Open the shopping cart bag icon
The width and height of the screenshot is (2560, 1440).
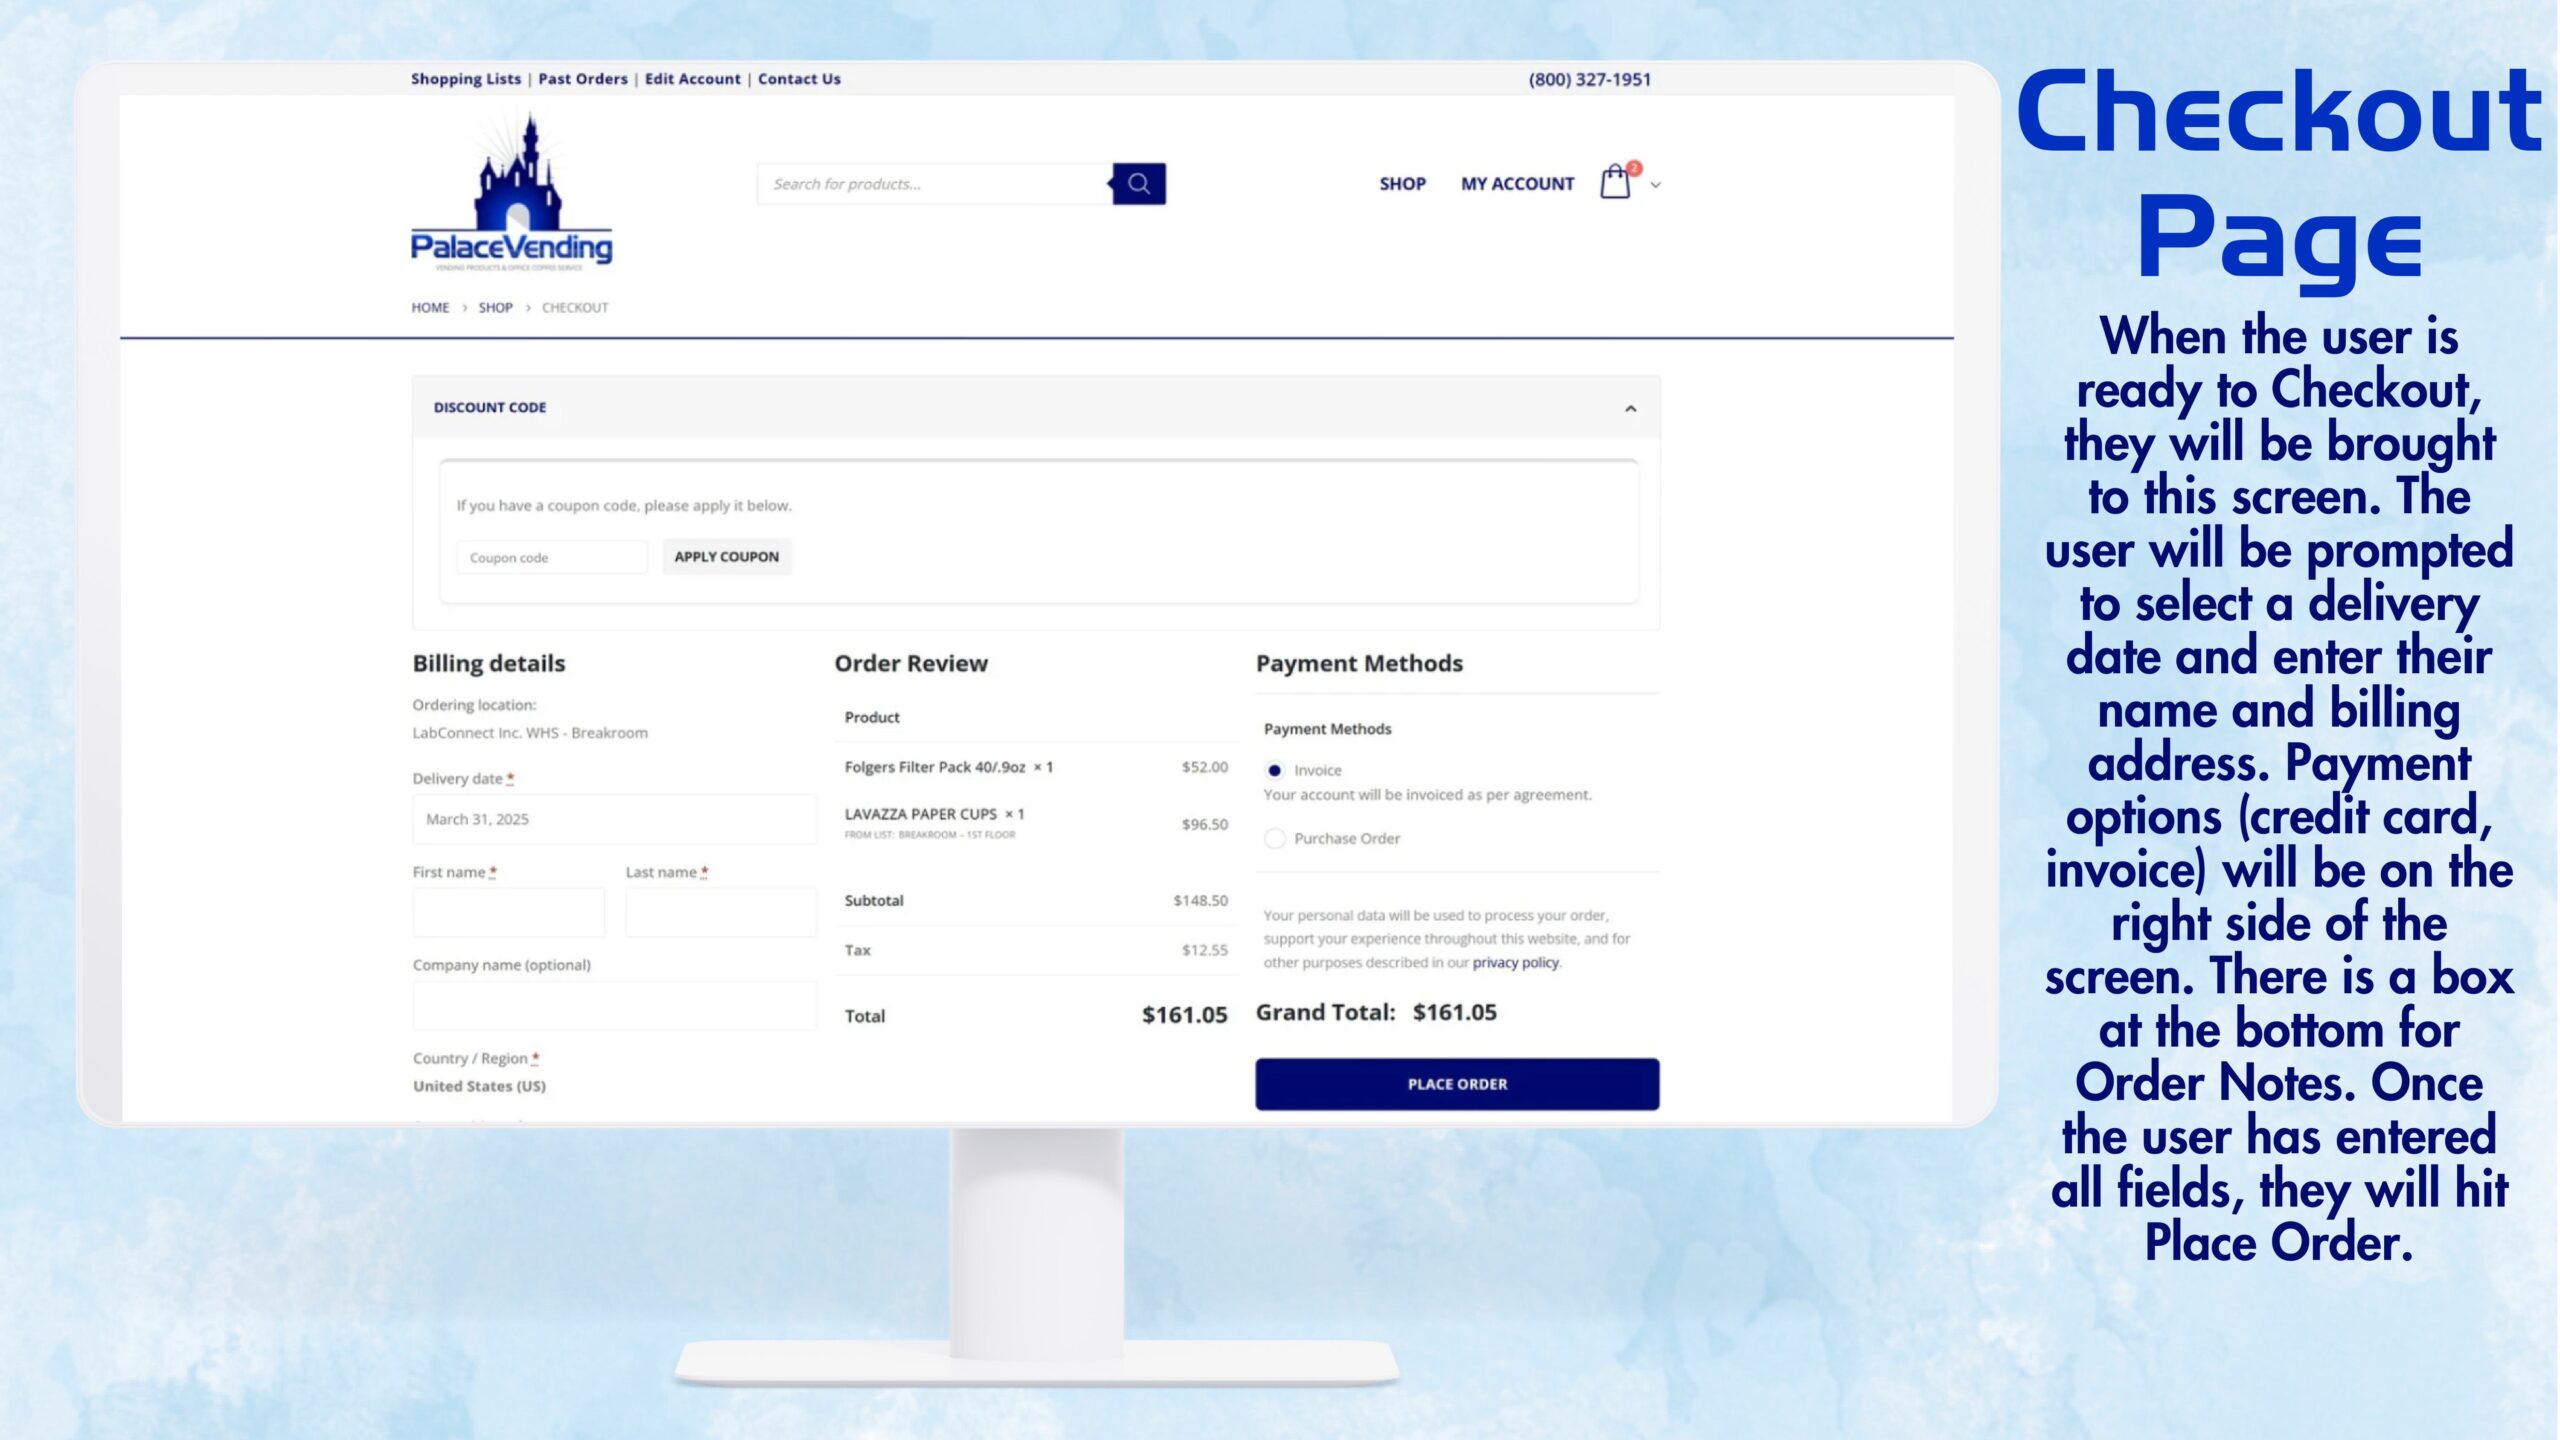[x=1615, y=183]
